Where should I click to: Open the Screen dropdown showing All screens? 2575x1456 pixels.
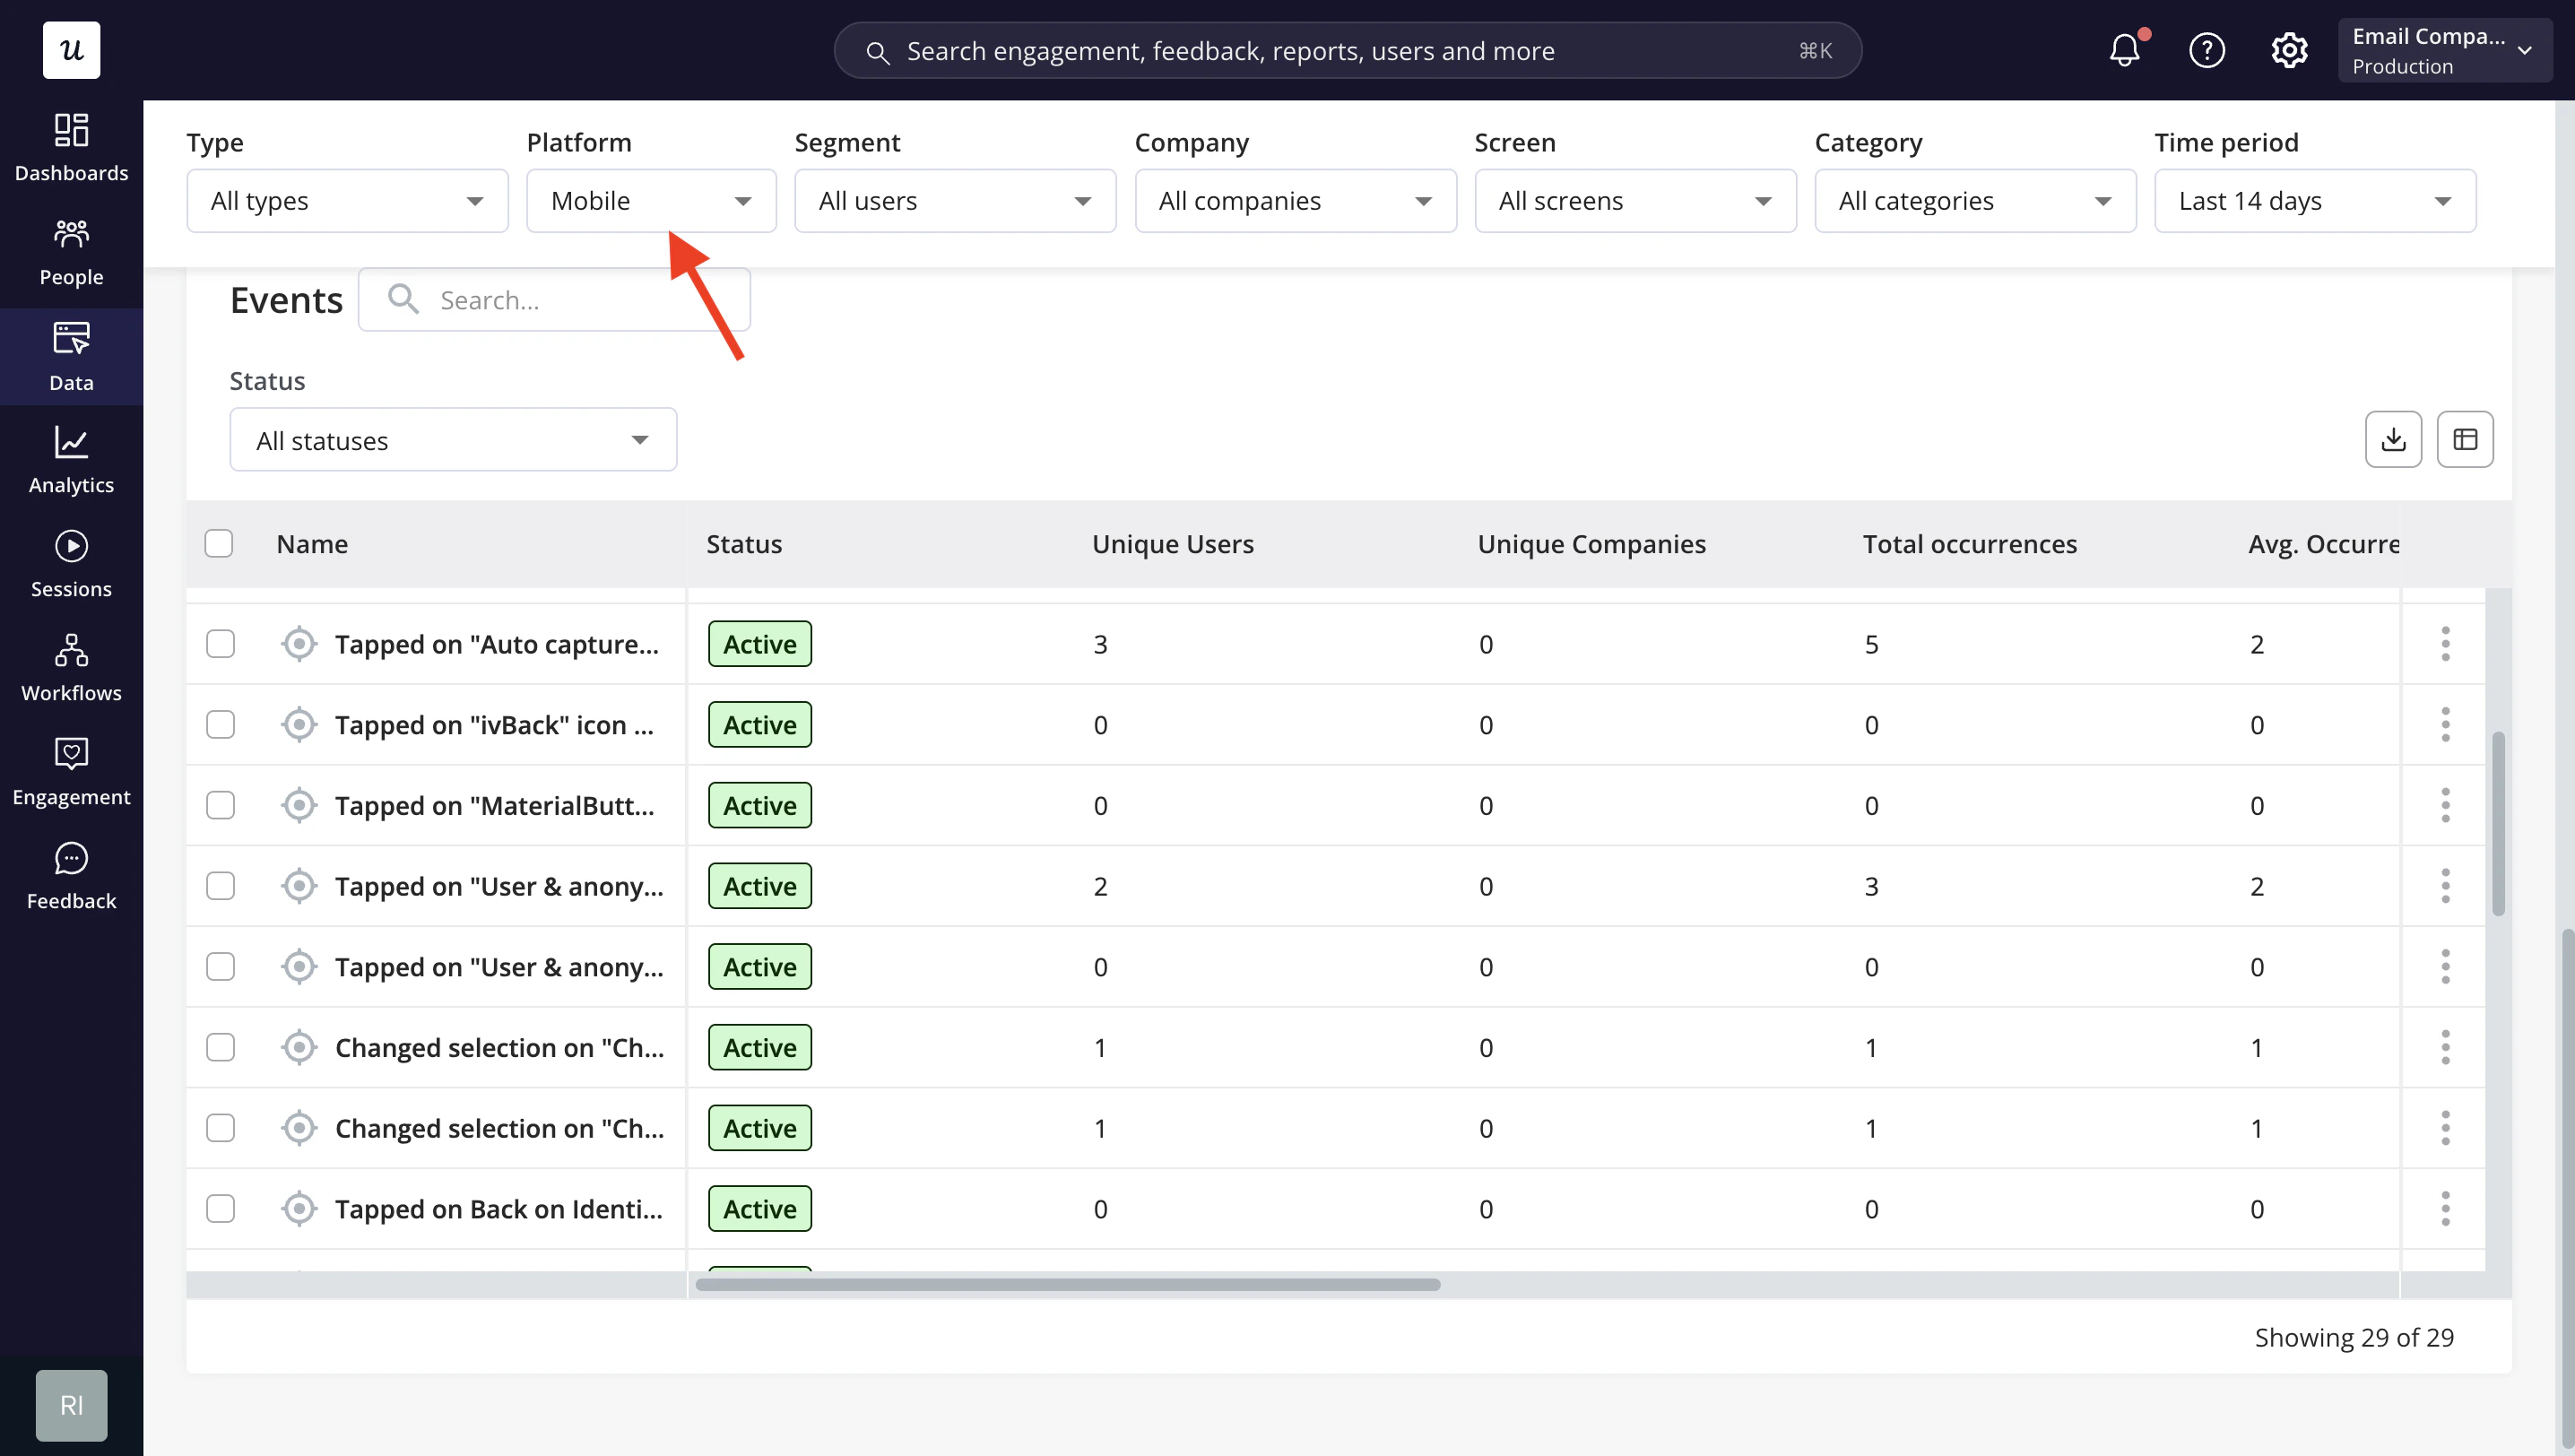coord(1635,201)
